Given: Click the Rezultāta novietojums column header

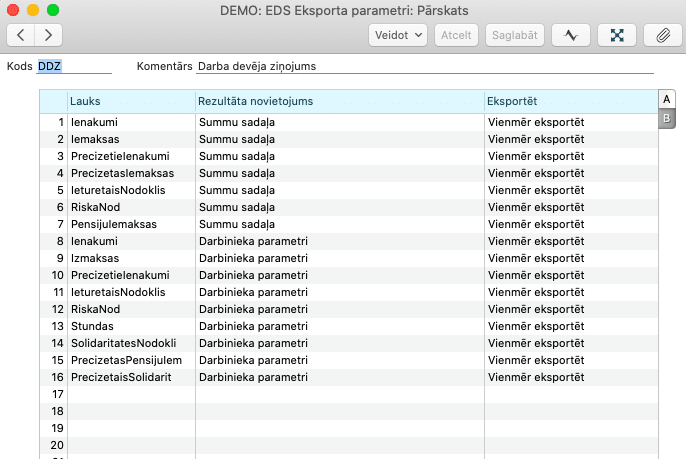Looking at the screenshot, I should point(339,101).
